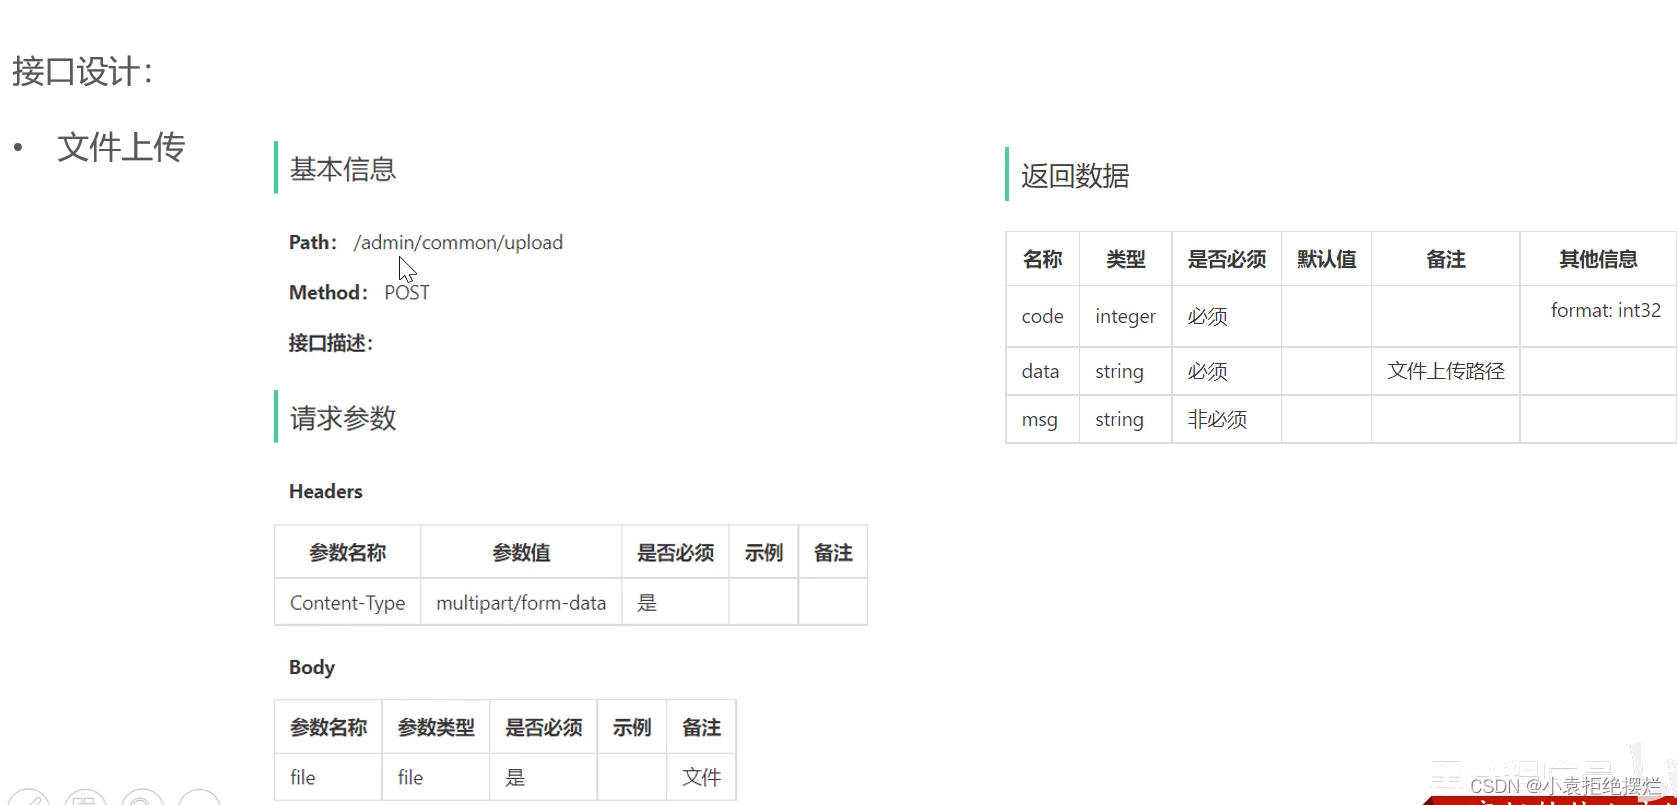Screen dimensions: 1677x805
Task: Click 是否必须 header in Headers table
Action: point(676,552)
